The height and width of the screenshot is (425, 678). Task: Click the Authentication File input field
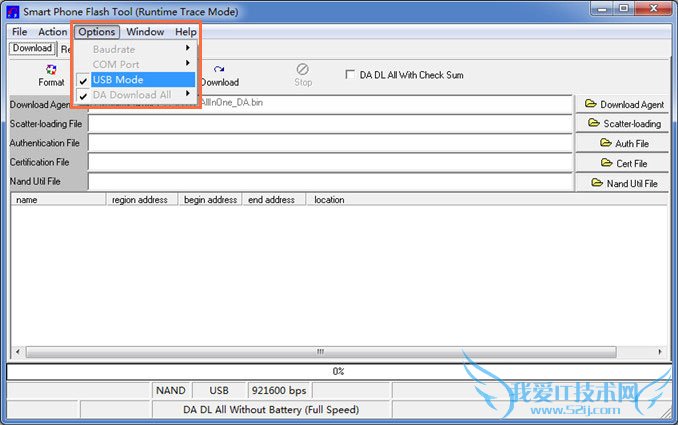click(x=330, y=143)
